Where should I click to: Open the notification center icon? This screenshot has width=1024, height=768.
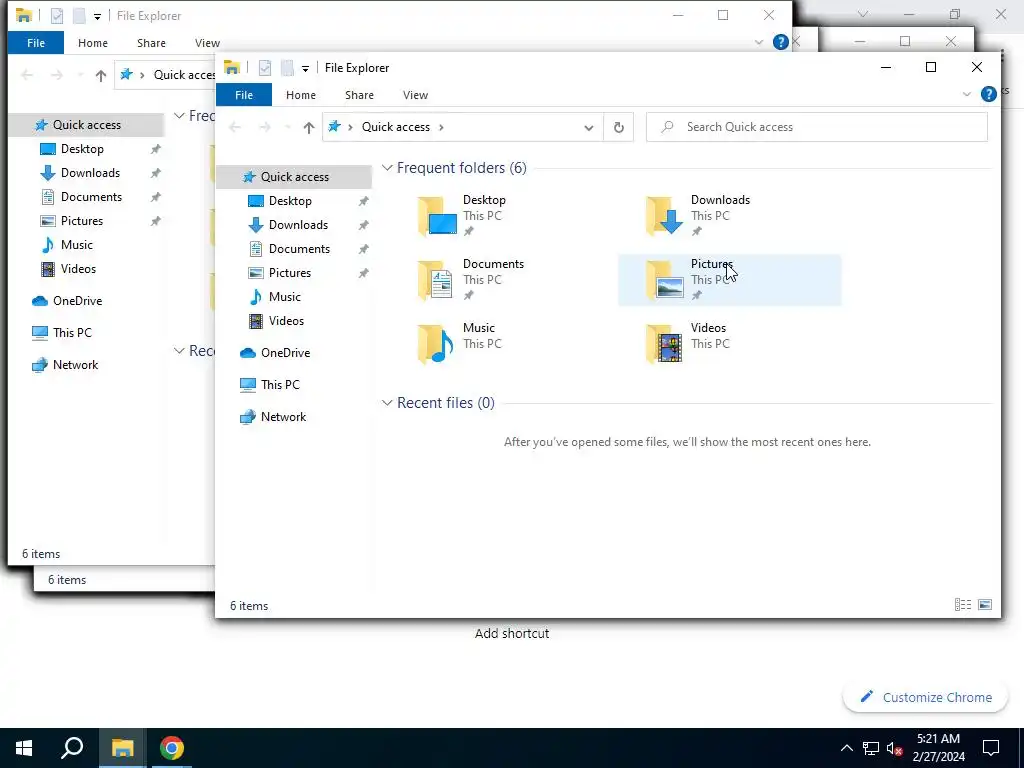[x=991, y=748]
